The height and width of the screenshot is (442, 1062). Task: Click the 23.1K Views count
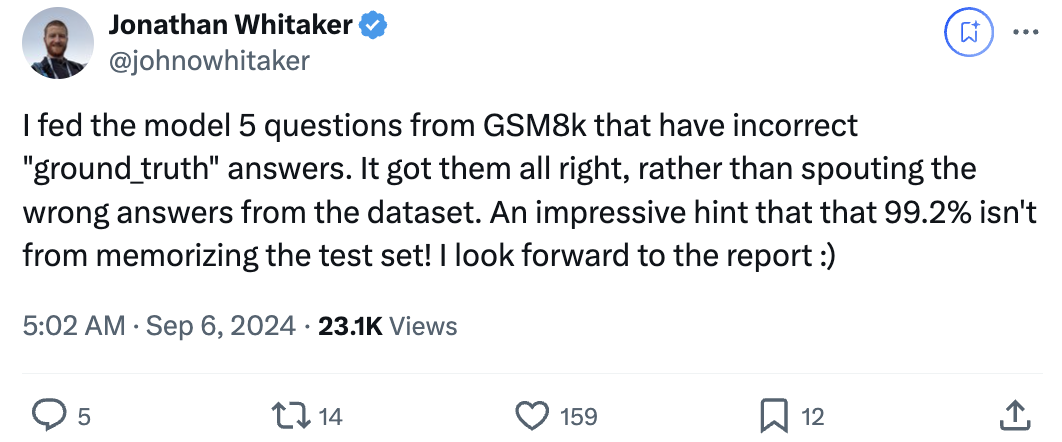click(x=386, y=326)
